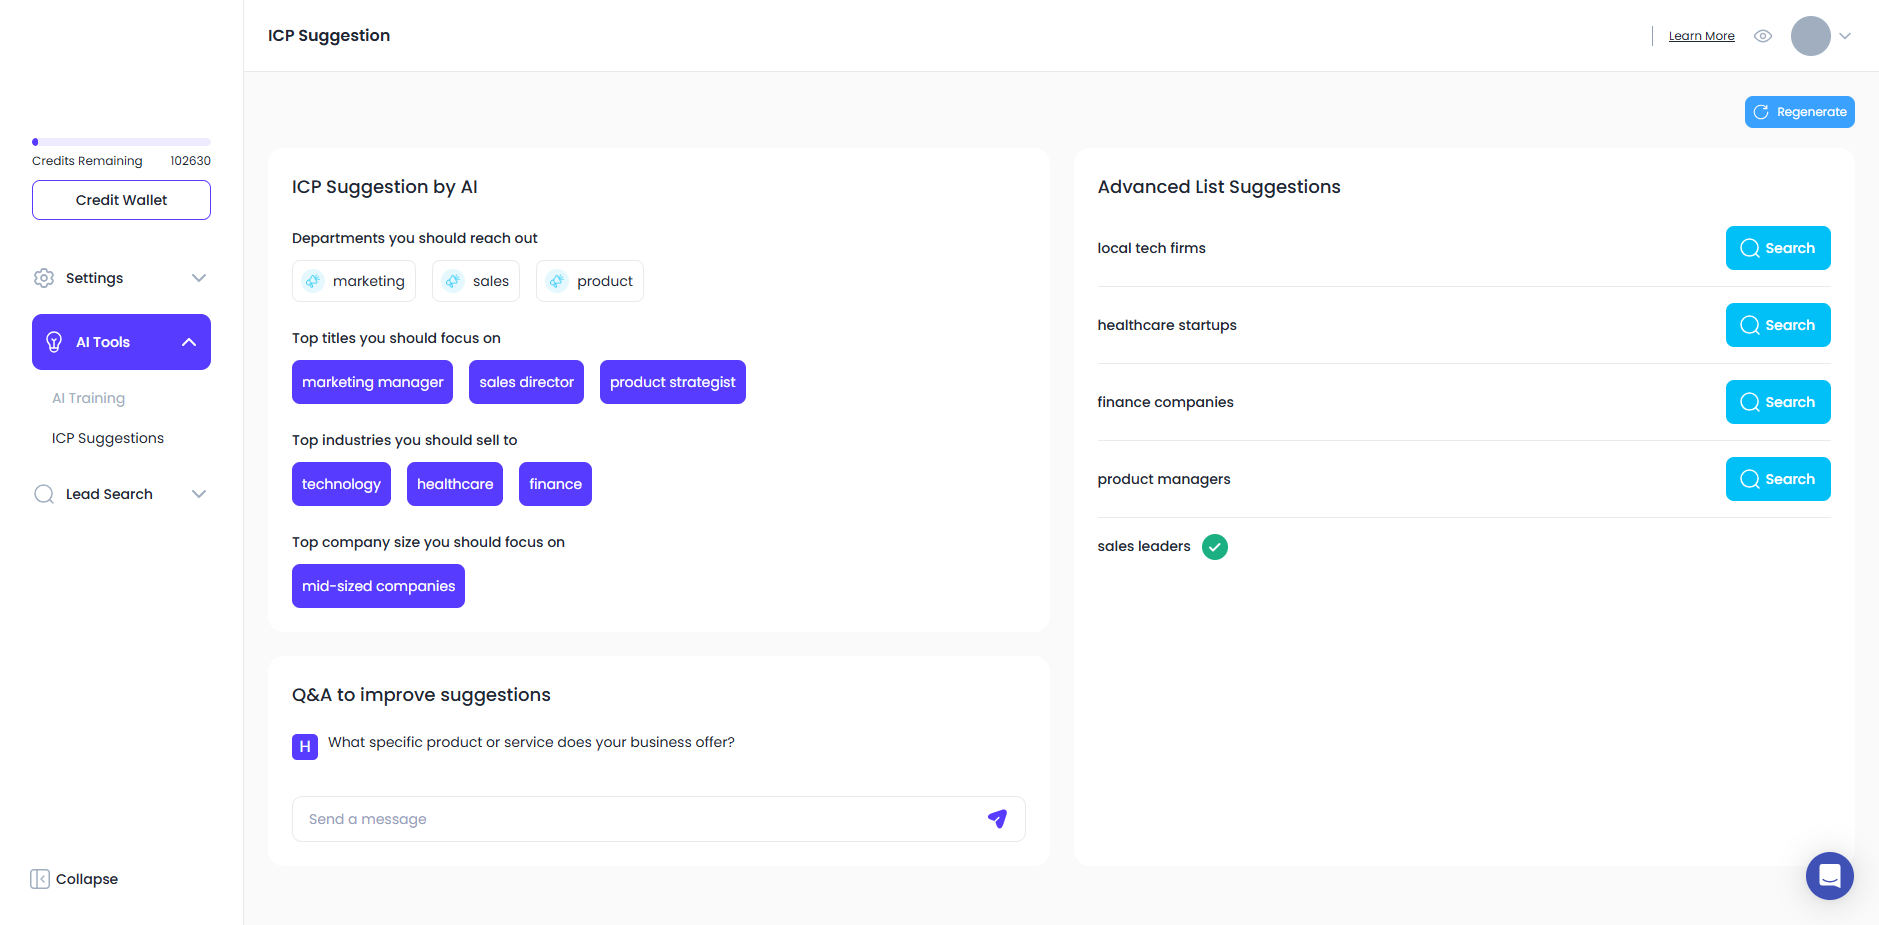The image size is (1879, 925).
Task: Expand the Lead Search chevron
Action: click(199, 493)
